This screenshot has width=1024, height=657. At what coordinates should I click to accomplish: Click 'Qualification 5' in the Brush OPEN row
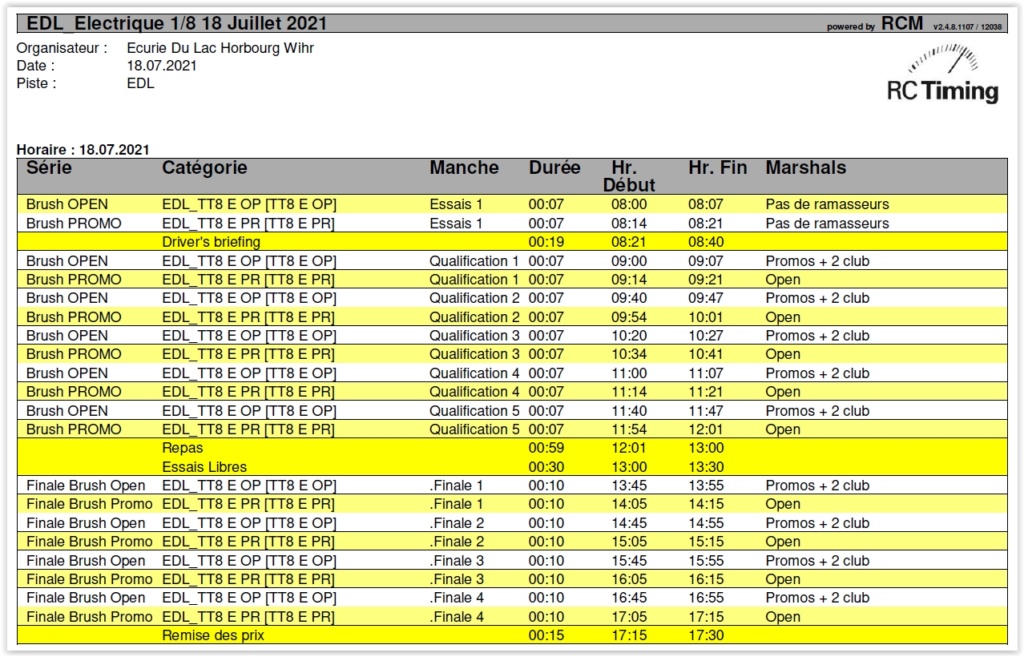tap(474, 411)
